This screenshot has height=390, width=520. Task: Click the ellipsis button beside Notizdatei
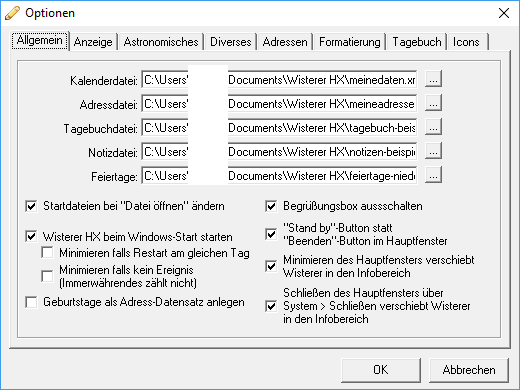click(x=433, y=151)
